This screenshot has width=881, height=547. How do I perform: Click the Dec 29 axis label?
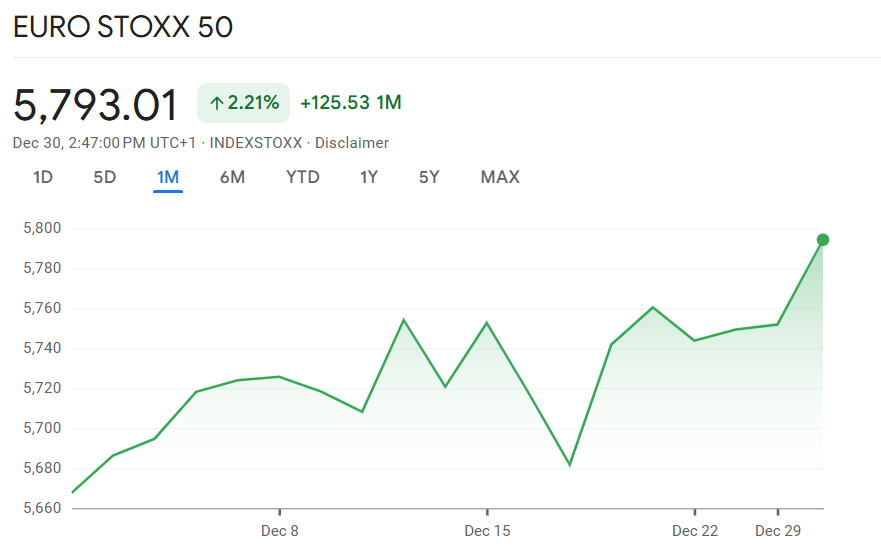coord(778,531)
